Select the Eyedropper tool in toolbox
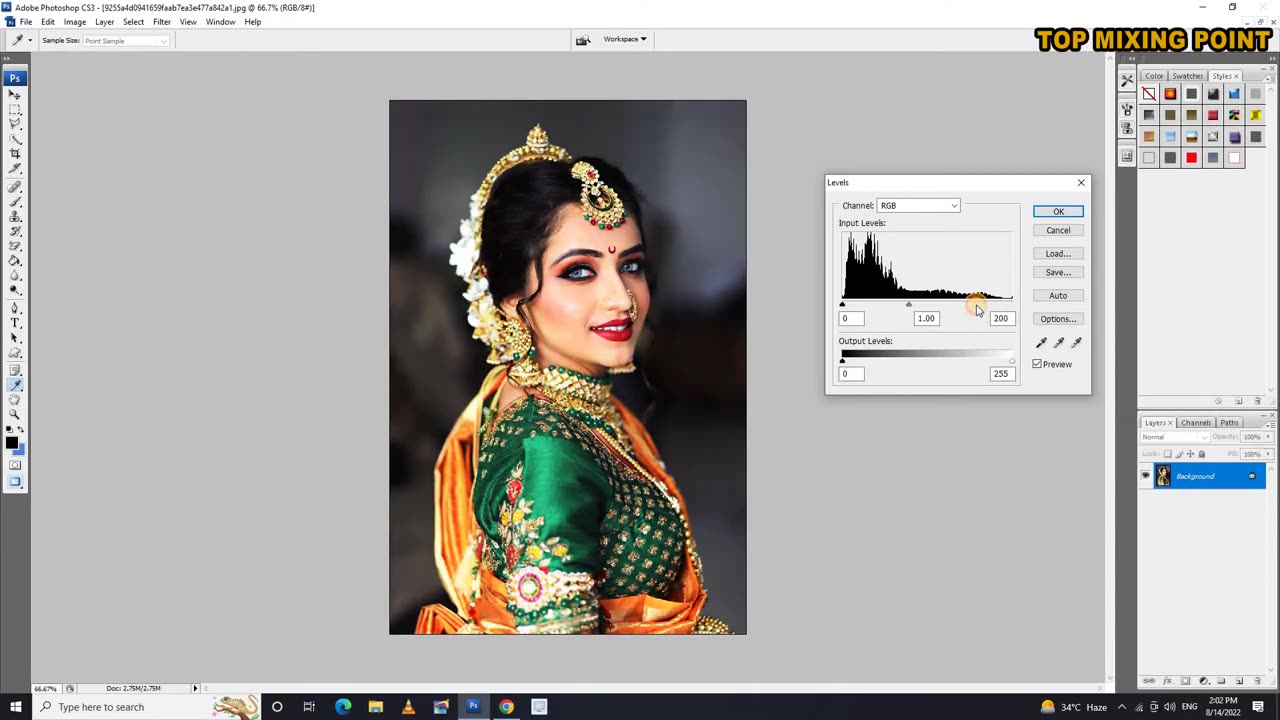Image resolution: width=1280 pixels, height=720 pixels. click(x=15, y=384)
